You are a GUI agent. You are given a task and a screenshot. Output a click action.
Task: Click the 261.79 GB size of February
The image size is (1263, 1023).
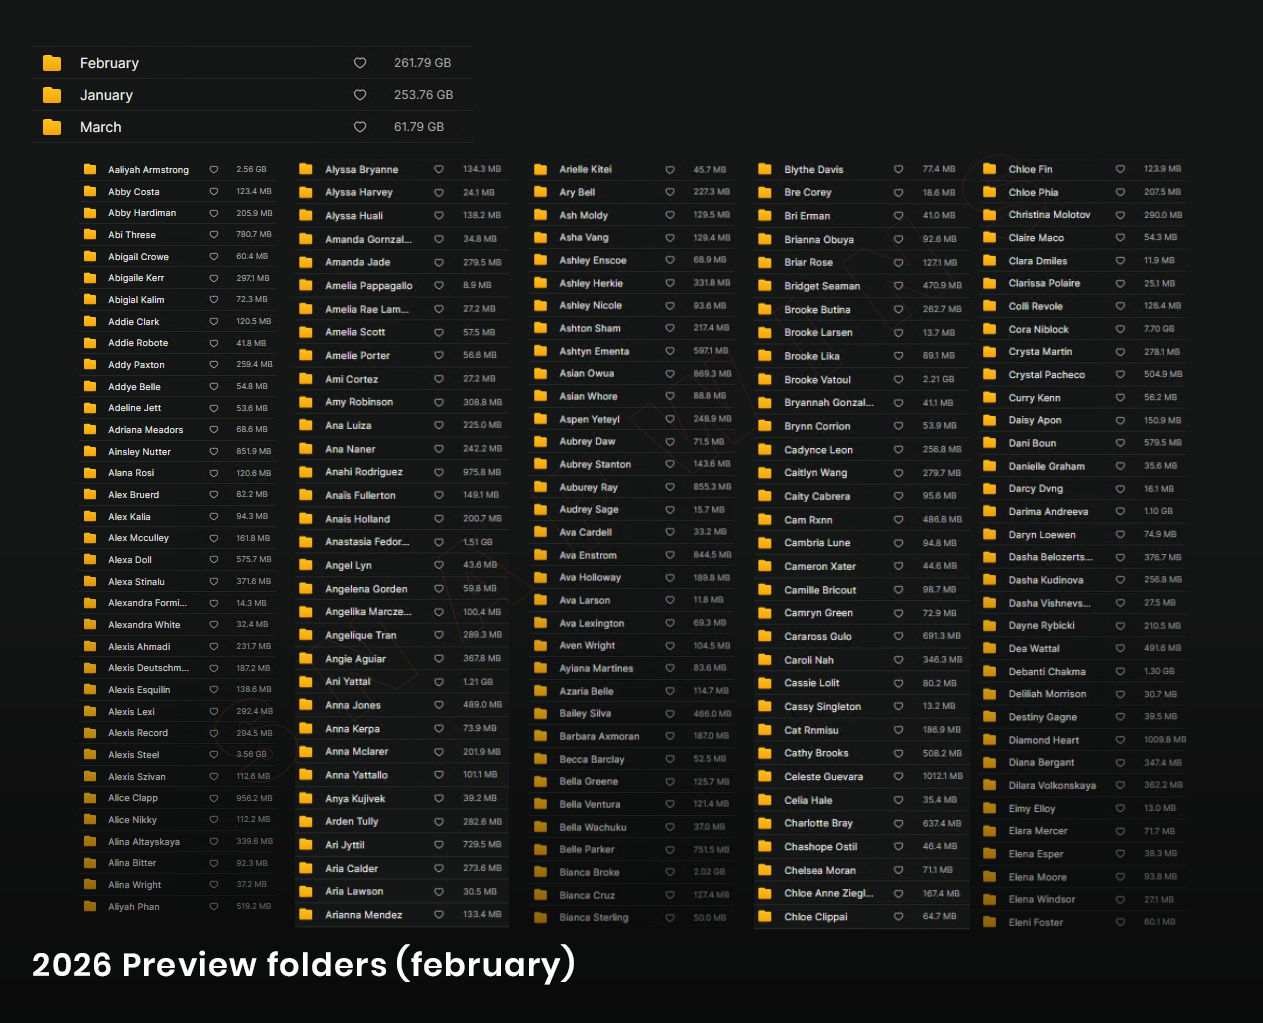coord(422,63)
